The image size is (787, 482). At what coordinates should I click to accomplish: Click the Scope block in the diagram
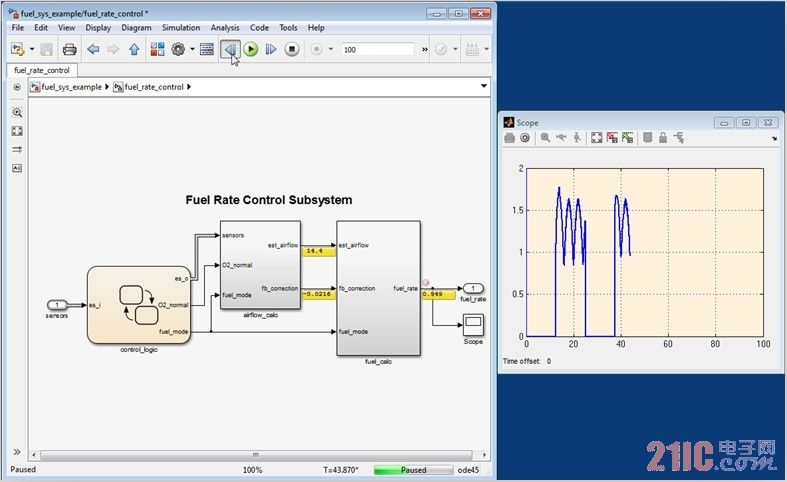coord(473,325)
